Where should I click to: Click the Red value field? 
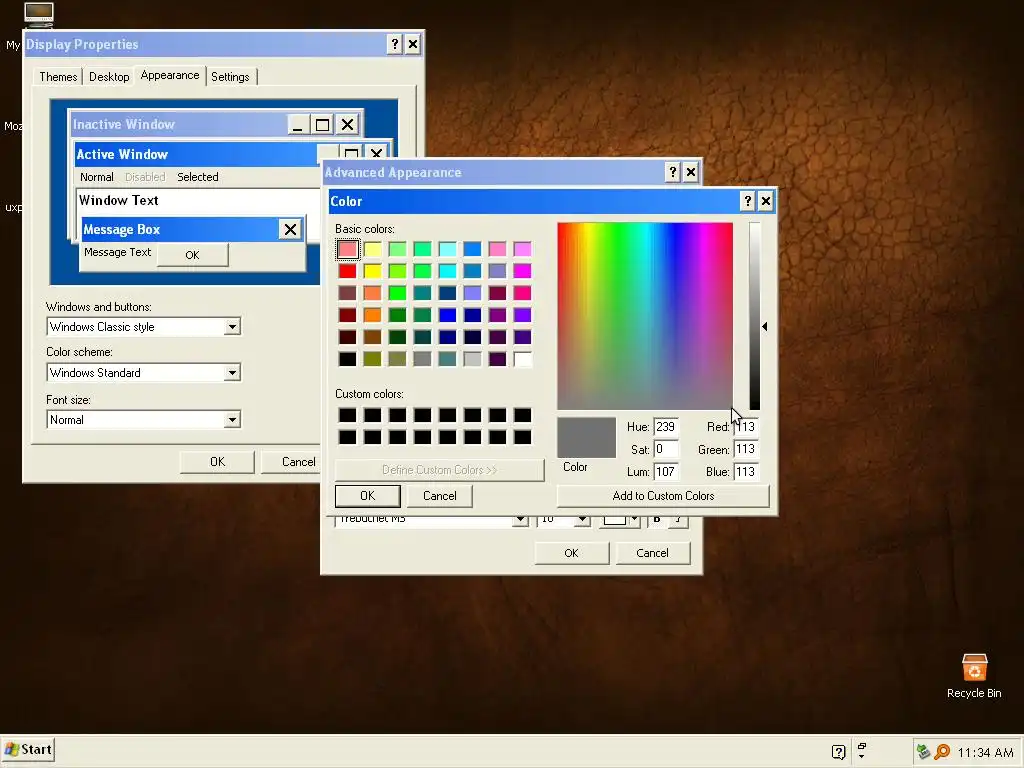coord(746,427)
